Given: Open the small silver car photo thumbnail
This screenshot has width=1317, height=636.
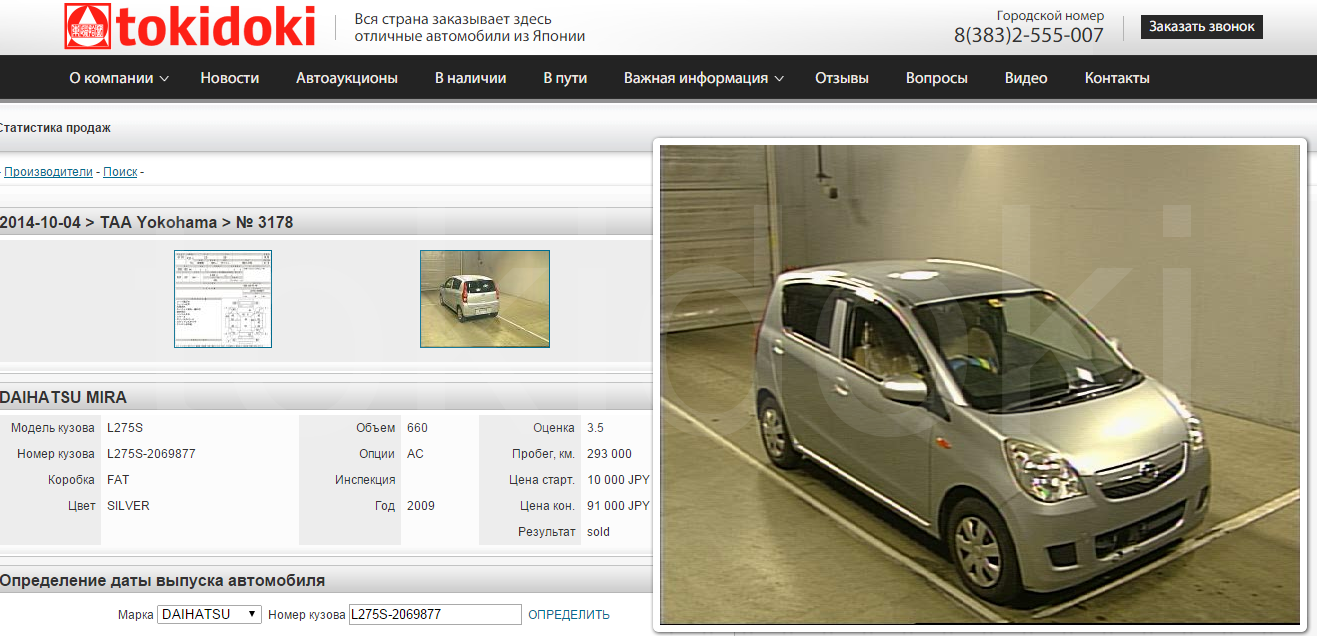Looking at the screenshot, I should (485, 299).
